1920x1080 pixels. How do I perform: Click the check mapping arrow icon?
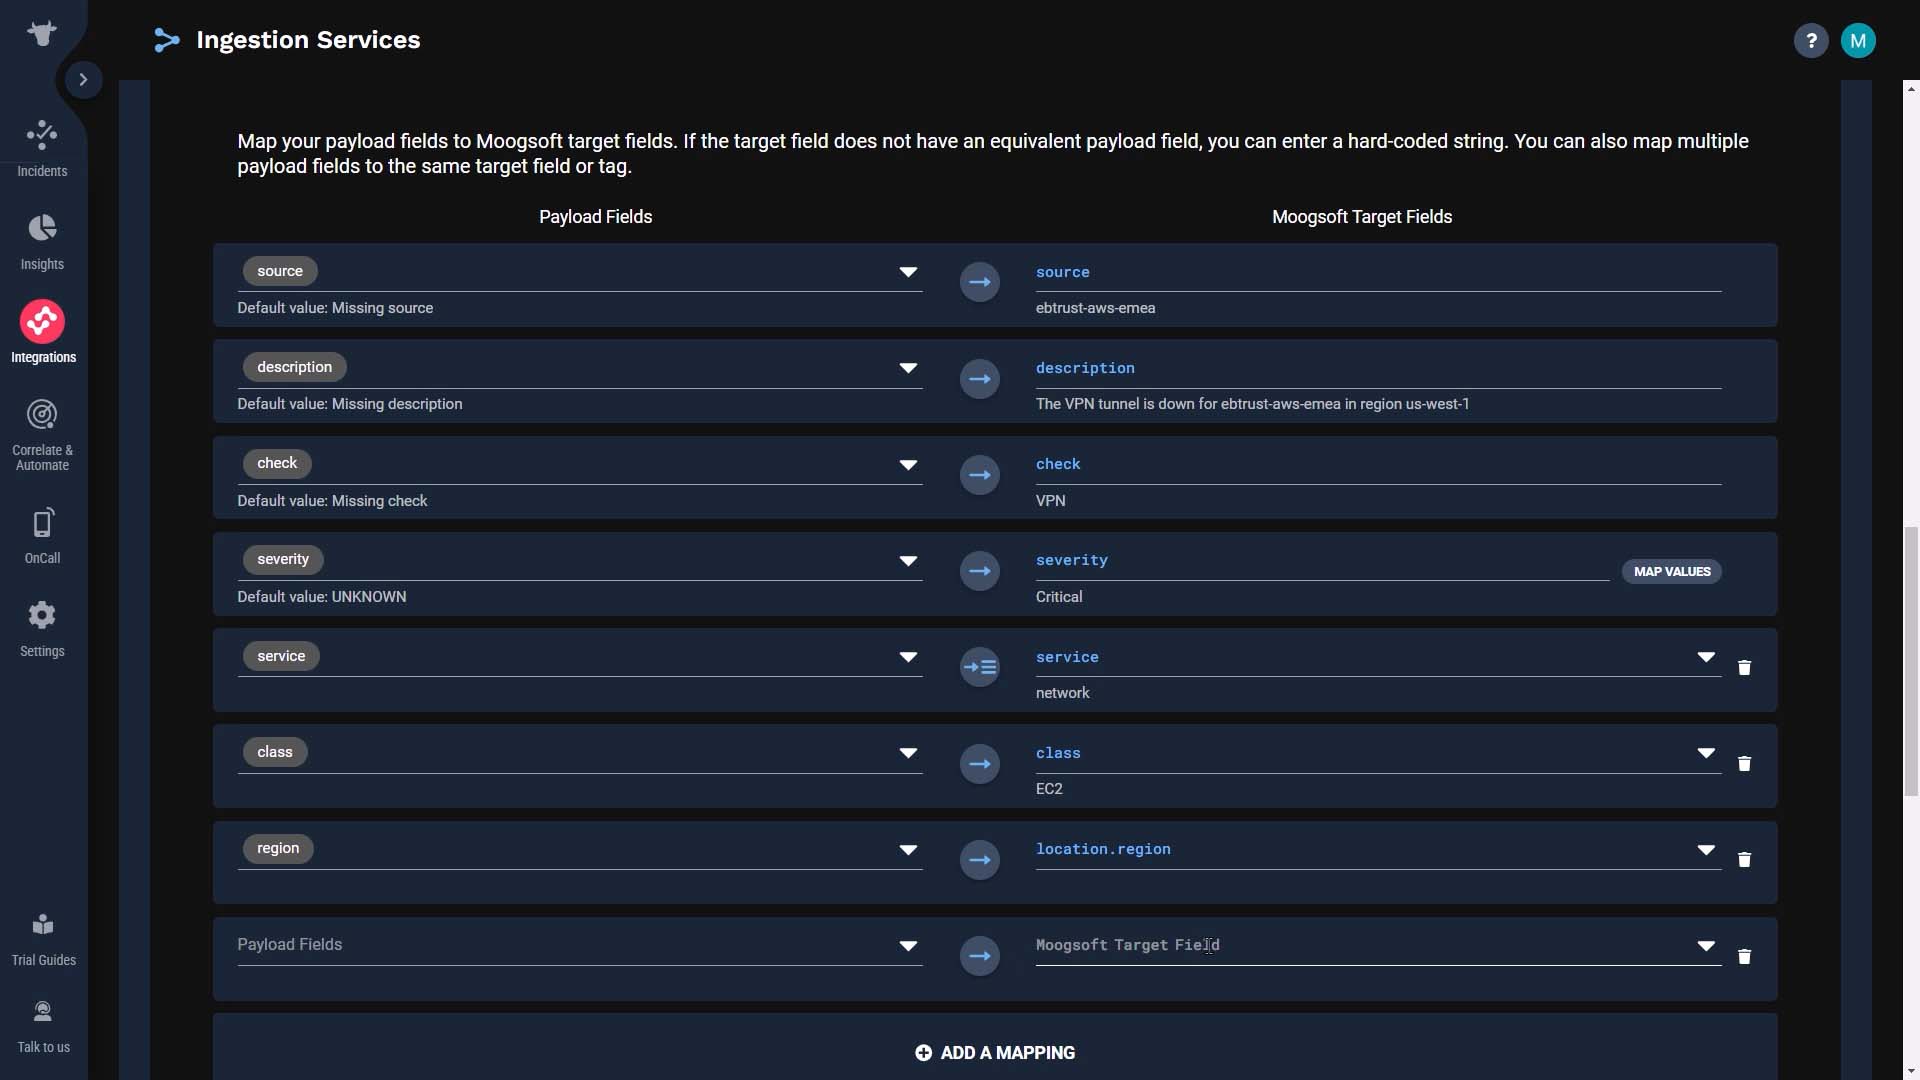pos(980,475)
